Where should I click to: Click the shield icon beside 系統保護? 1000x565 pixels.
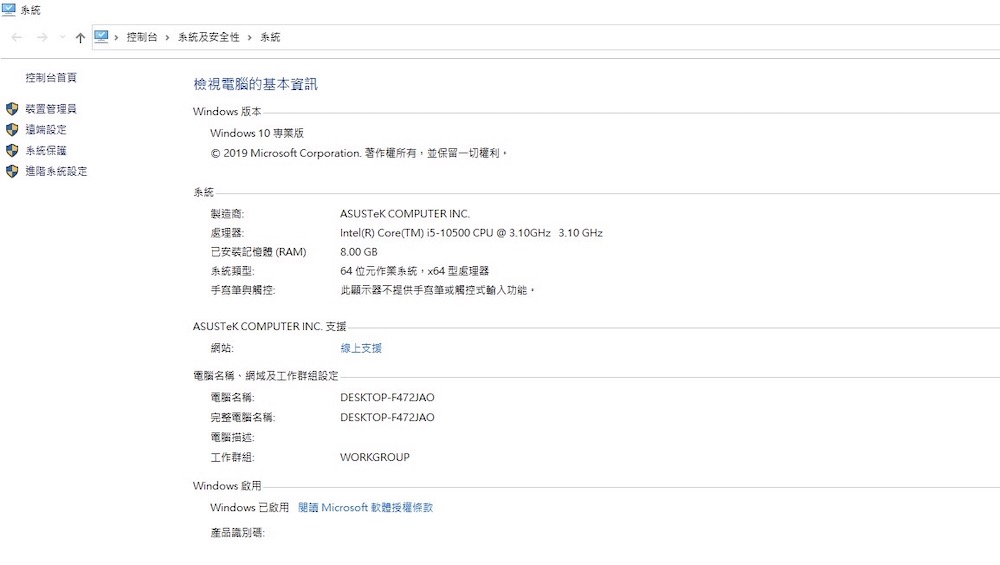click(12, 151)
